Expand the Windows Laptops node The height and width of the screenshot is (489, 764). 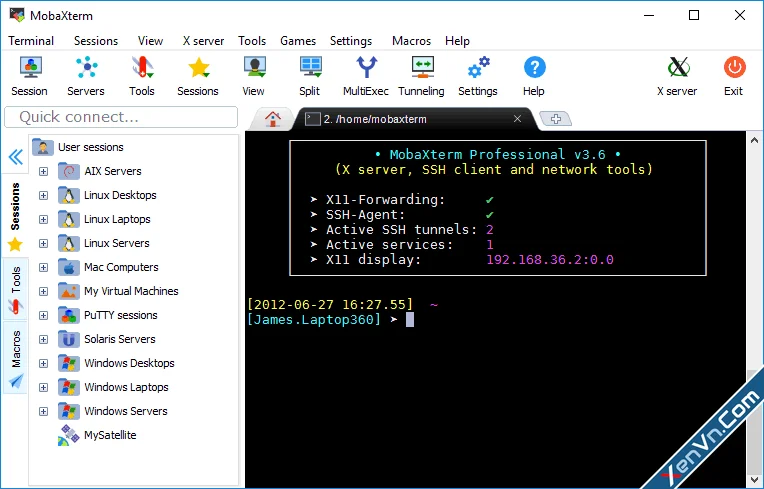(43, 387)
